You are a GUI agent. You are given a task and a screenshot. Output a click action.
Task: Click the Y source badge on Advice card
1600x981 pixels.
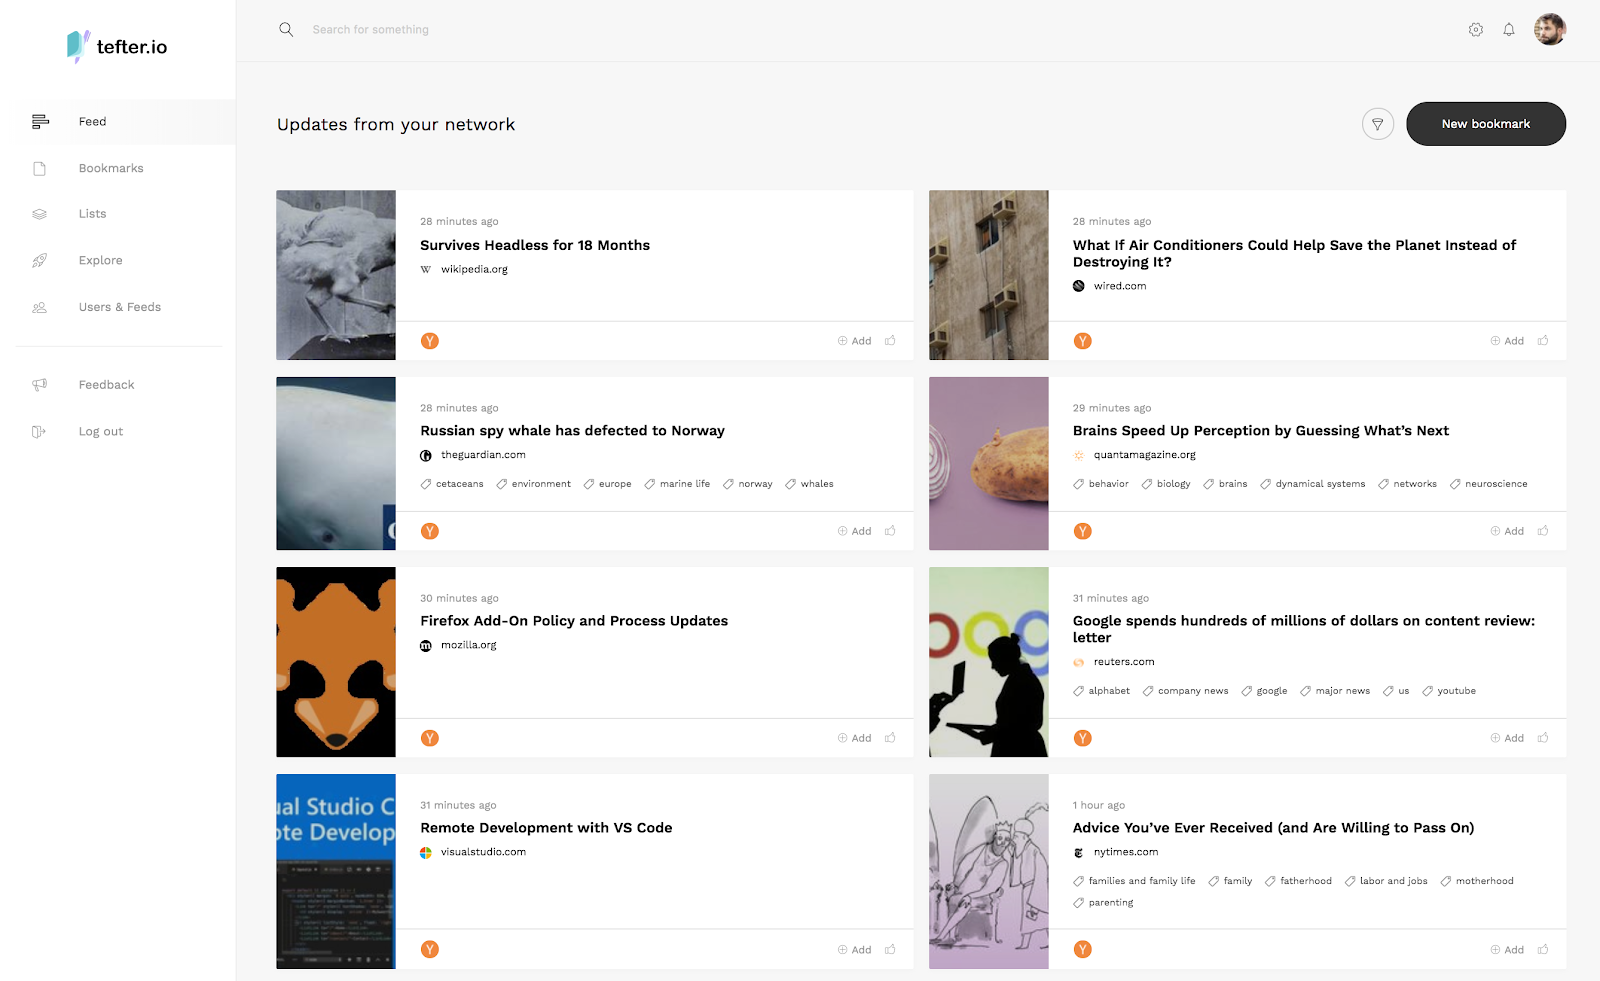pos(1083,950)
